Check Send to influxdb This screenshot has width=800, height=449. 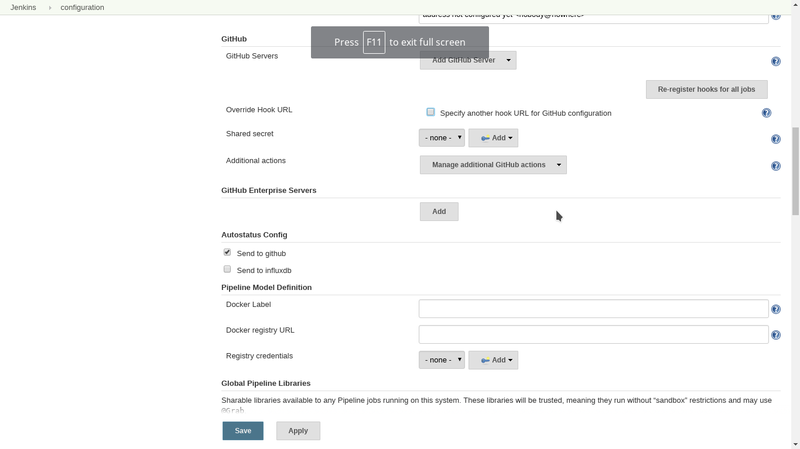[x=227, y=269]
